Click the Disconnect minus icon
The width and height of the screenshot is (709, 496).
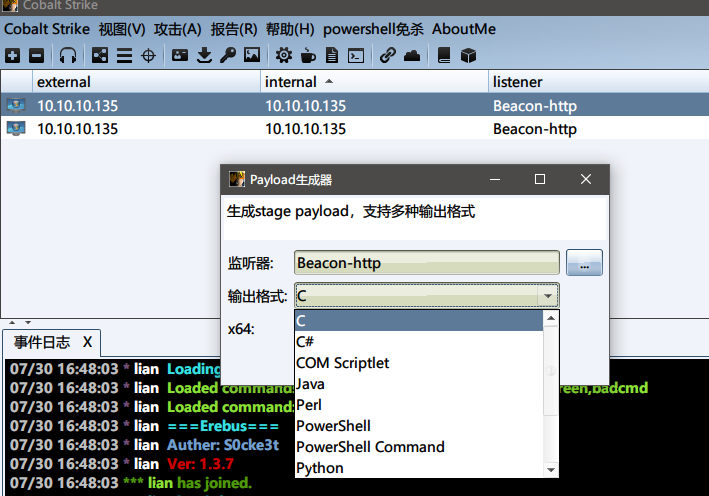tap(37, 56)
